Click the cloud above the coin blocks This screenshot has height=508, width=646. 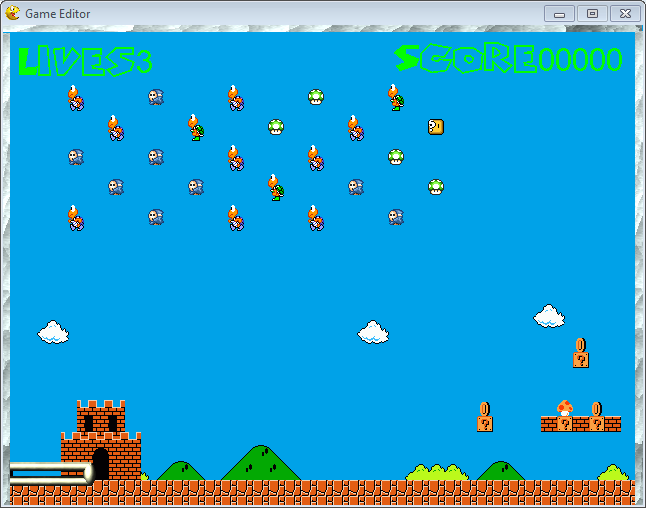[x=549, y=316]
